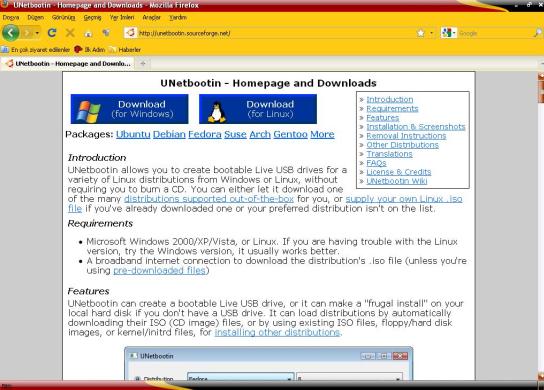
Task: Follow 'supply your own Linux .iso' link
Action: tap(404, 199)
